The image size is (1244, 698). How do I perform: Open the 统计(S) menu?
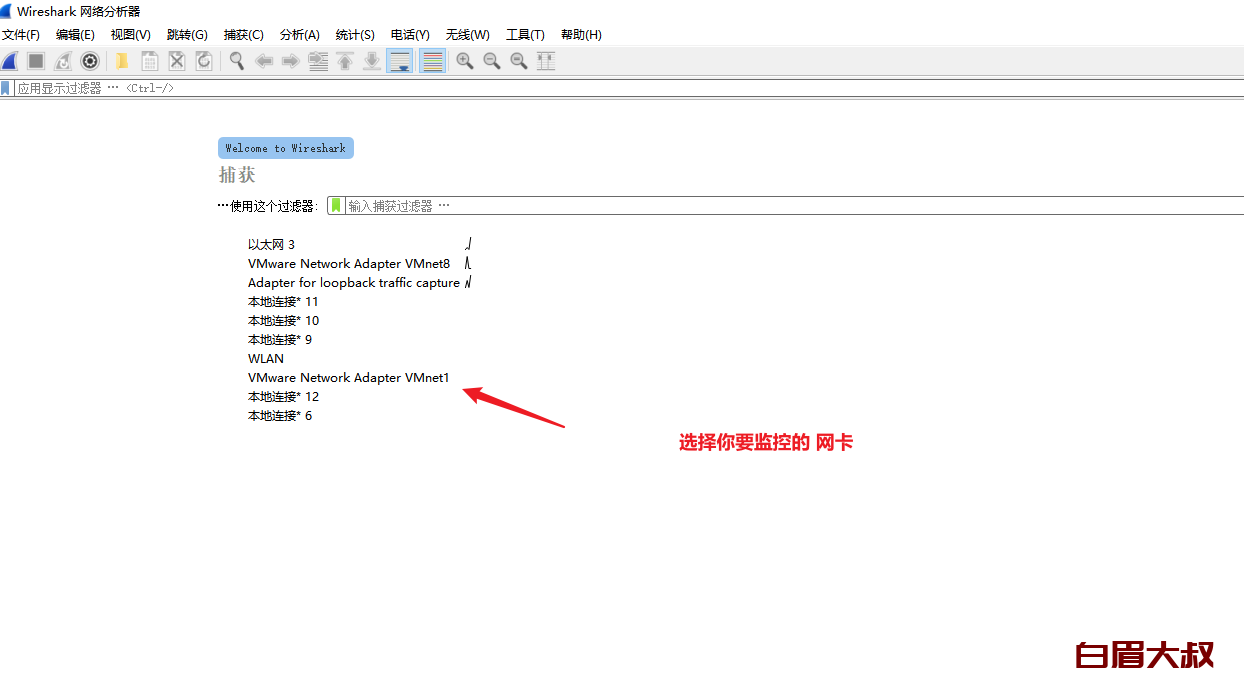pyautogui.click(x=355, y=35)
